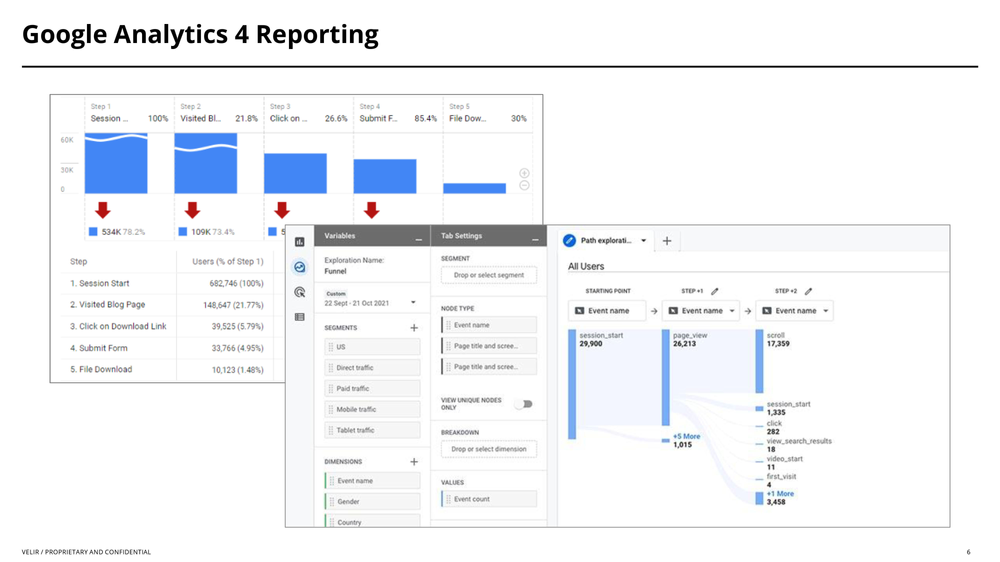Toggle View Unique Nodes Only switch

[524, 404]
